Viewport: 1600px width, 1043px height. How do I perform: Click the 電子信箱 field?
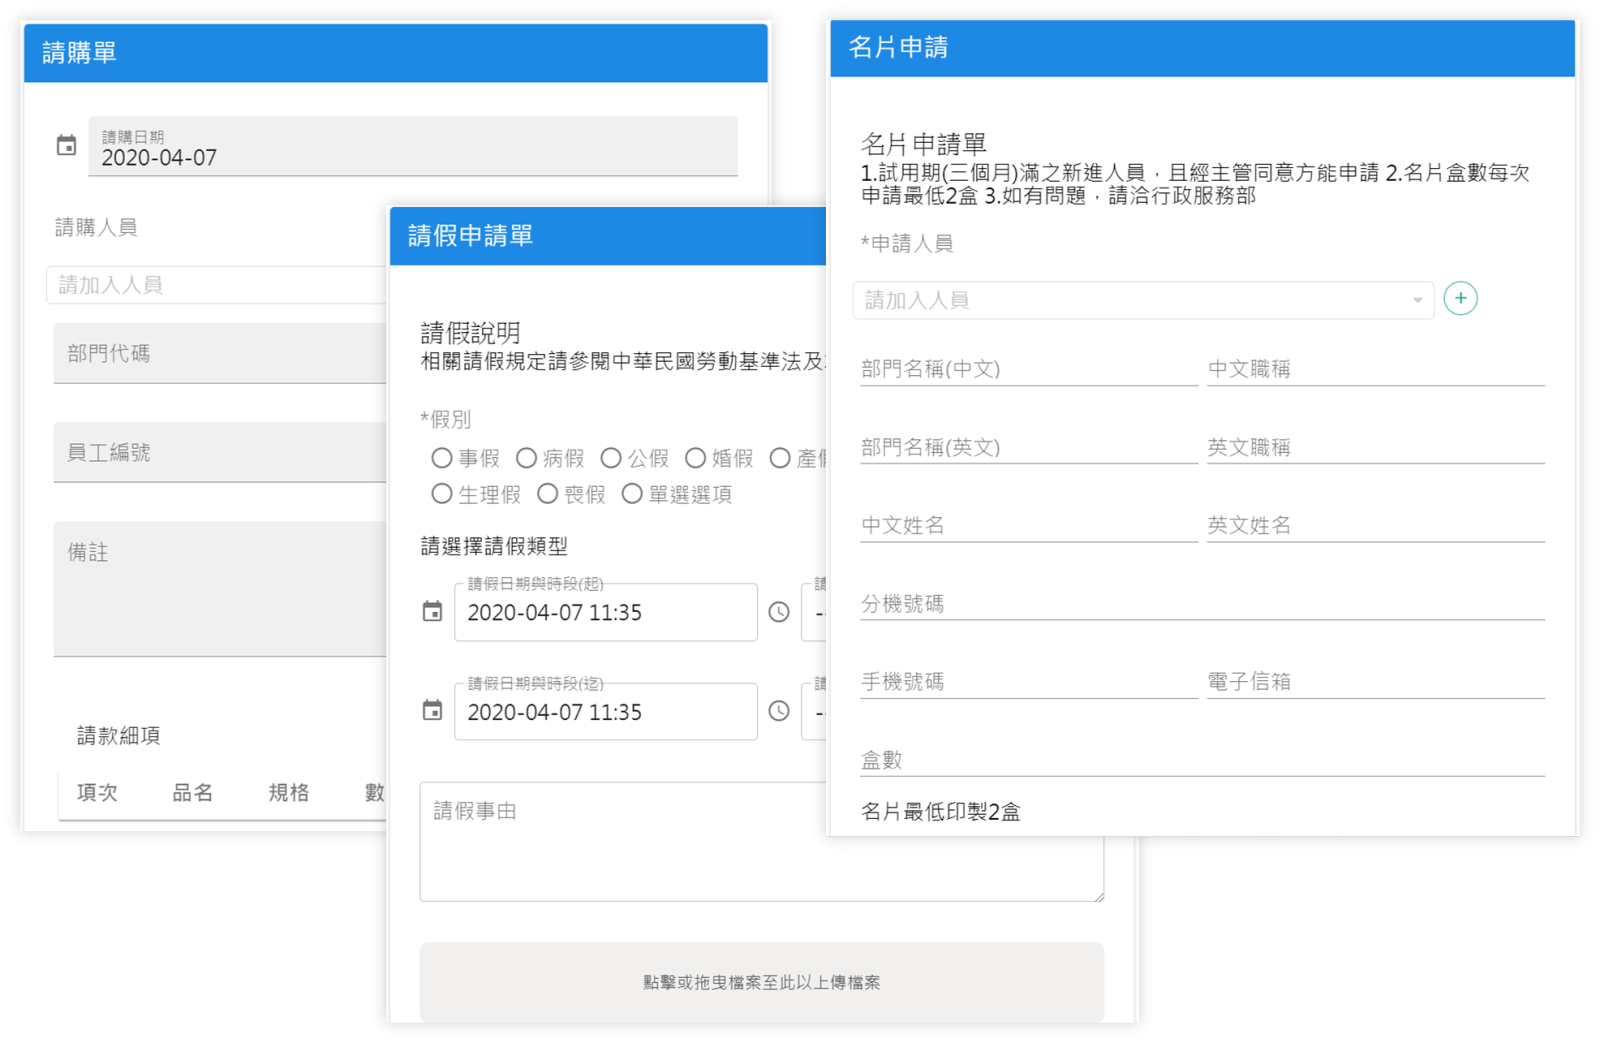[1375, 681]
